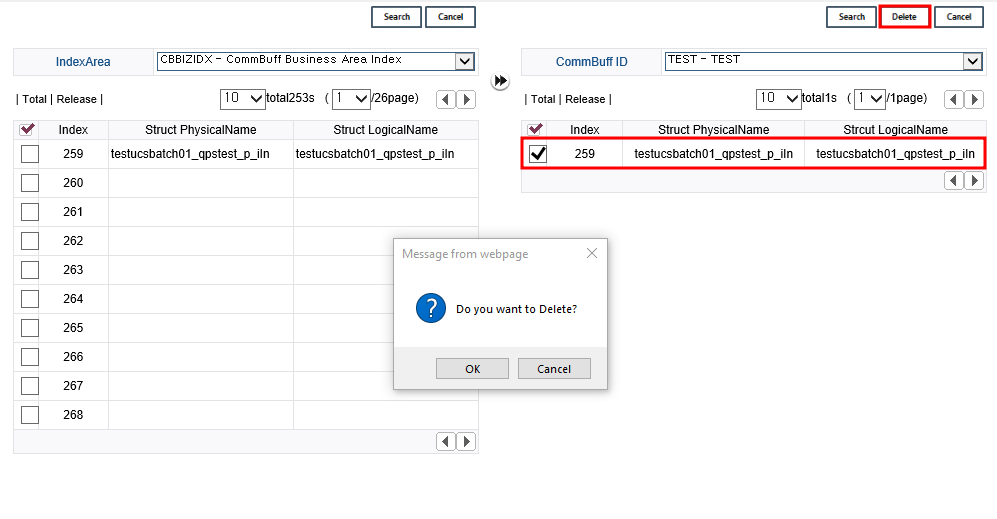Click the Delete button in right panel

tap(904, 17)
